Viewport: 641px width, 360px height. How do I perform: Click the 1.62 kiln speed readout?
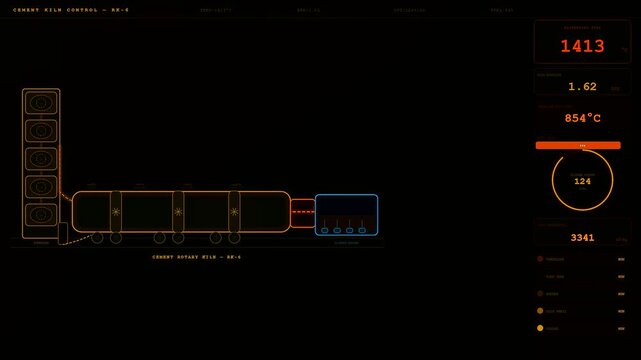[582, 87]
